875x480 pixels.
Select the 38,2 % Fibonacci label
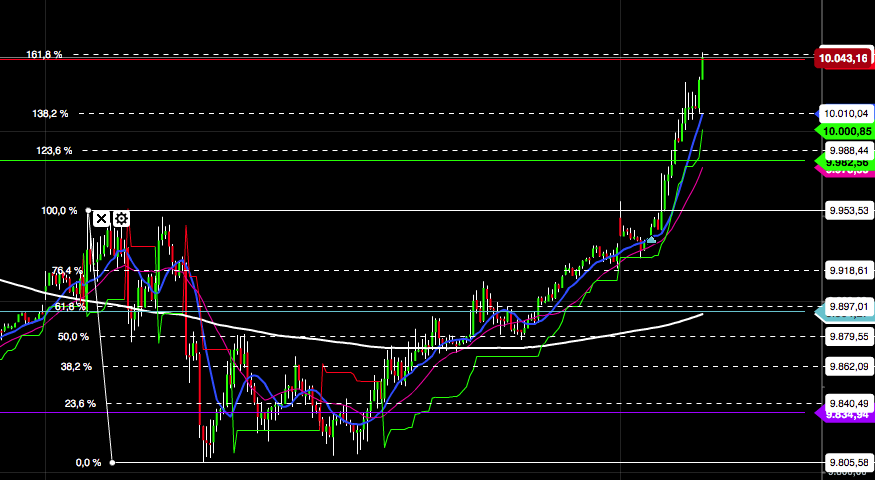tap(76, 367)
